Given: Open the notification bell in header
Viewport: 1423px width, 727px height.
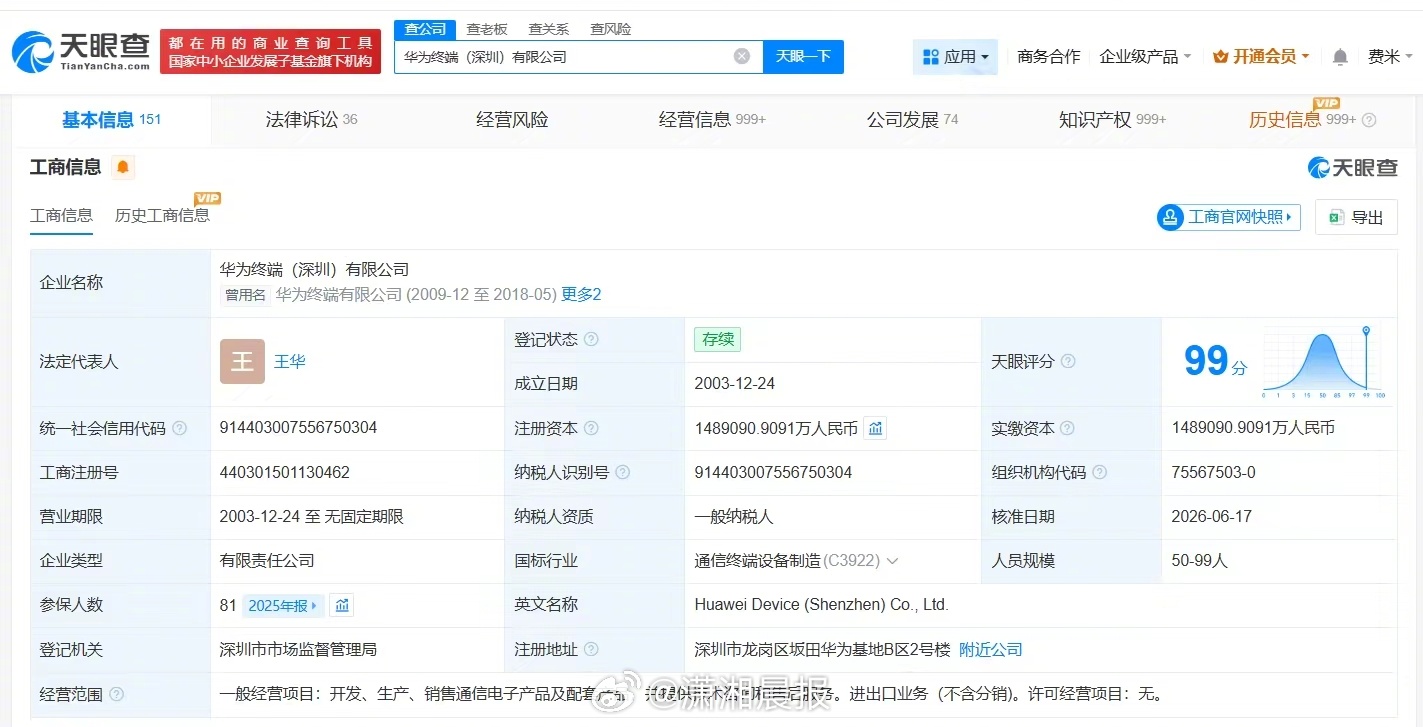Looking at the screenshot, I should tap(1340, 57).
